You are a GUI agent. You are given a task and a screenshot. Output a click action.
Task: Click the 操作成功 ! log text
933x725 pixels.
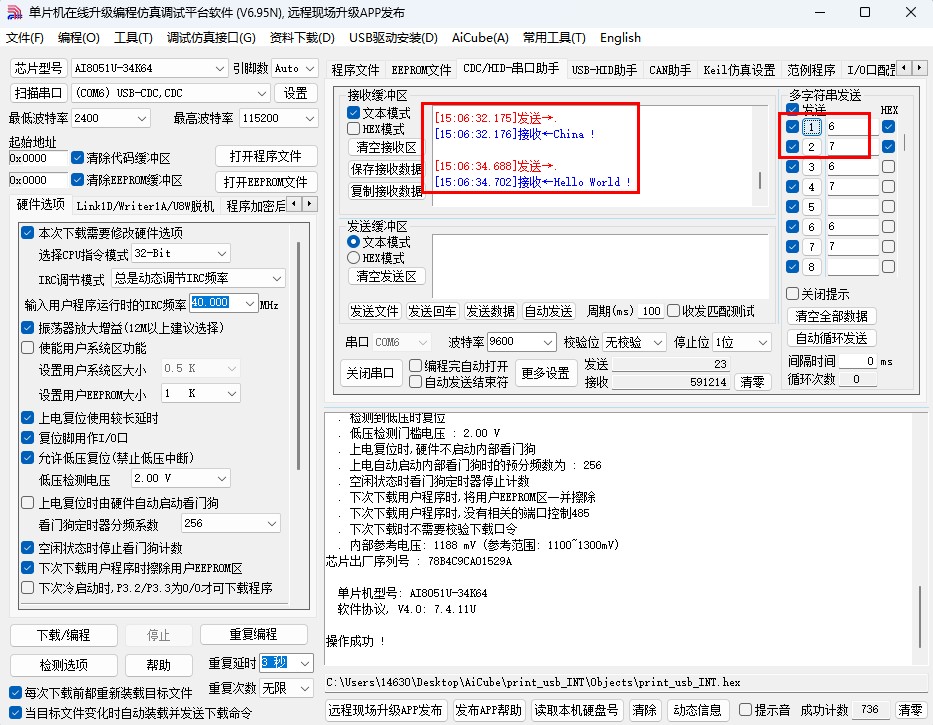pyautogui.click(x=355, y=641)
